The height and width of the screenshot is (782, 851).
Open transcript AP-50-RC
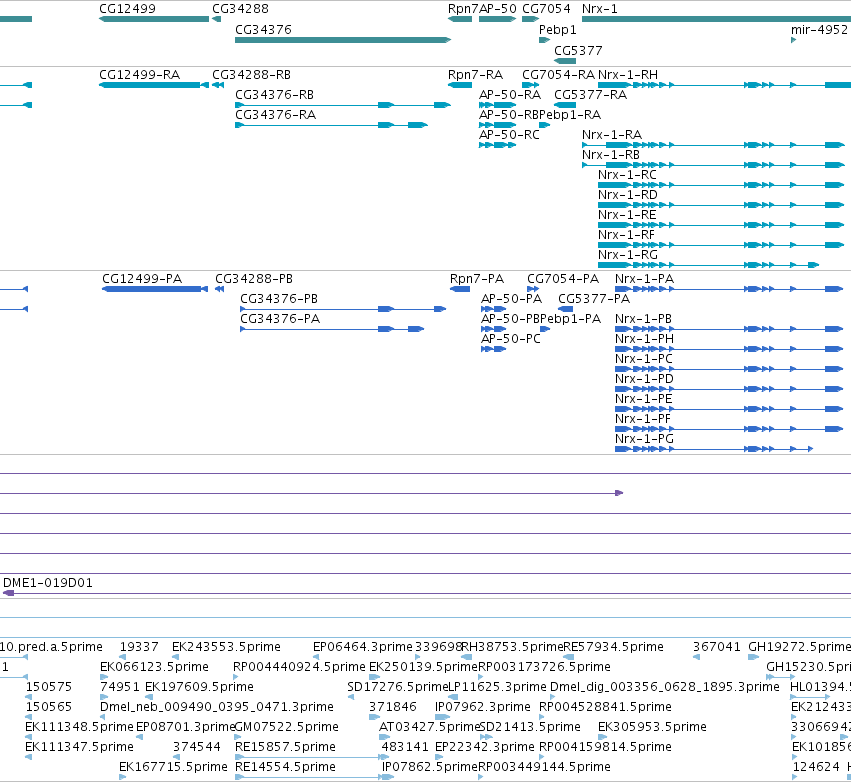tap(509, 135)
